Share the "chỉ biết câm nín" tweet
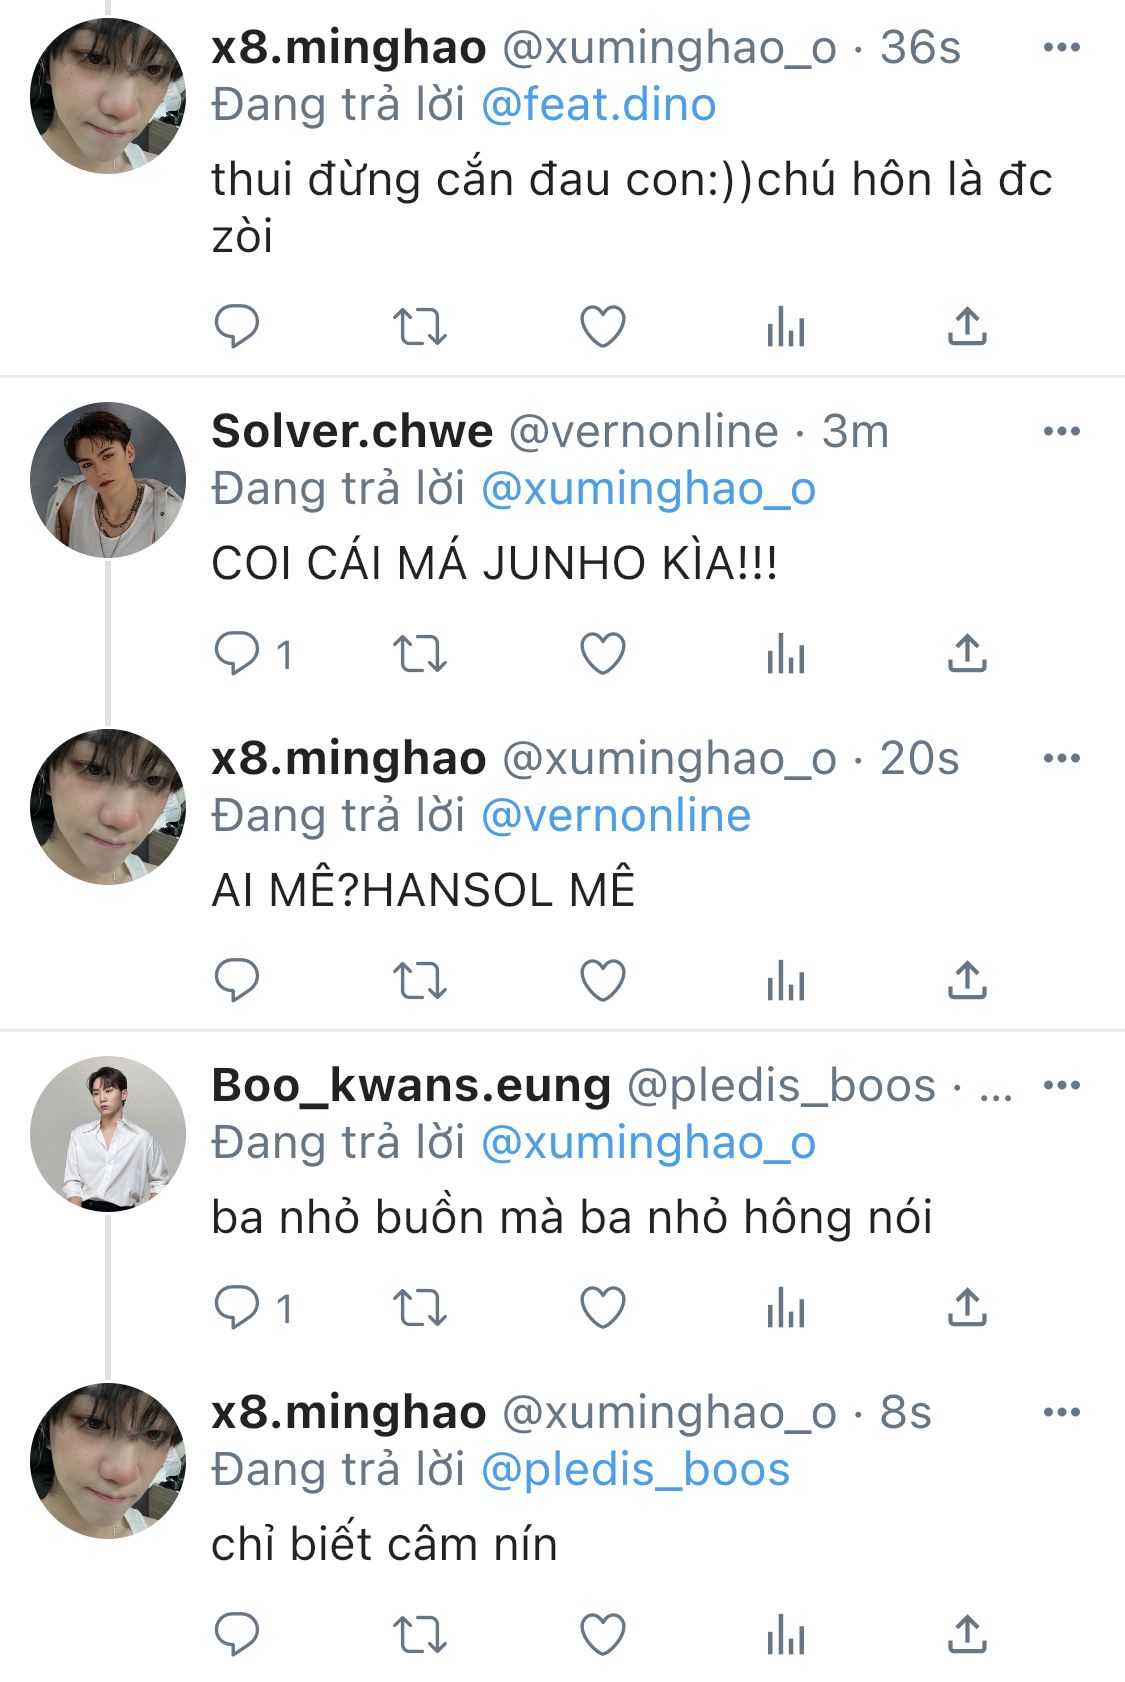This screenshot has width=1125, height=1682. click(x=967, y=1634)
